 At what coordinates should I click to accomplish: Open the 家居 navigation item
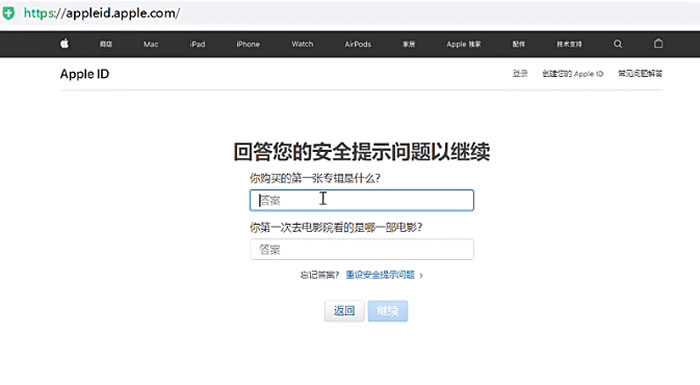[x=408, y=44]
